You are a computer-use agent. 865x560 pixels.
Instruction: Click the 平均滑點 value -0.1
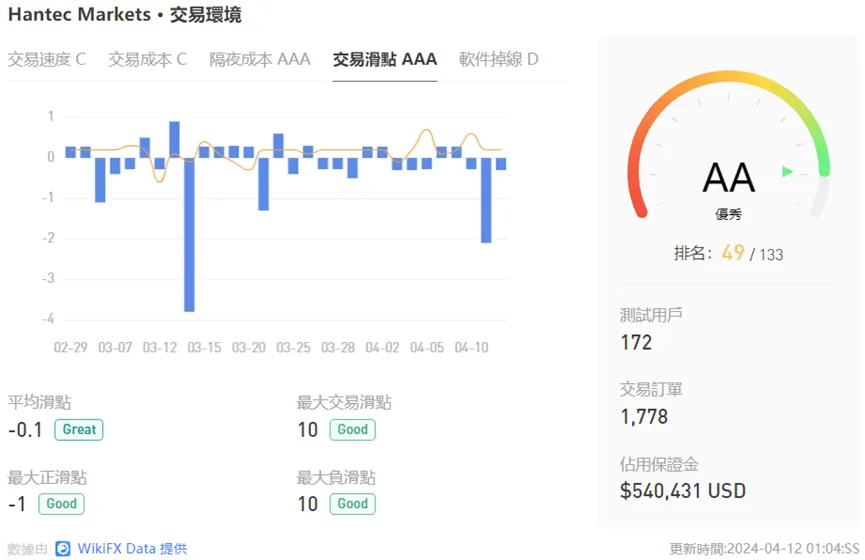point(25,429)
